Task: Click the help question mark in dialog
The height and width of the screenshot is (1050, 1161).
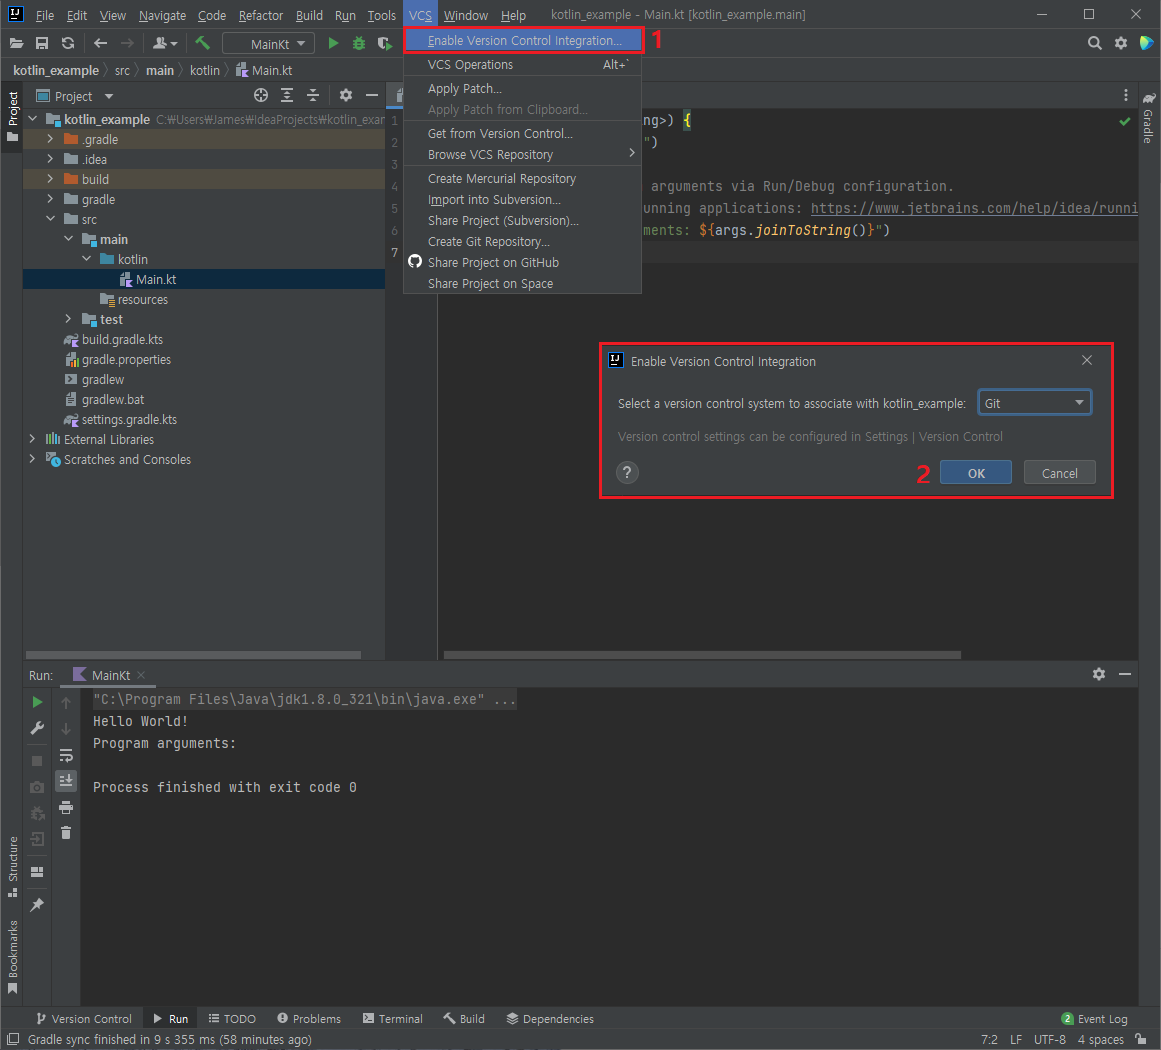Action: click(627, 472)
